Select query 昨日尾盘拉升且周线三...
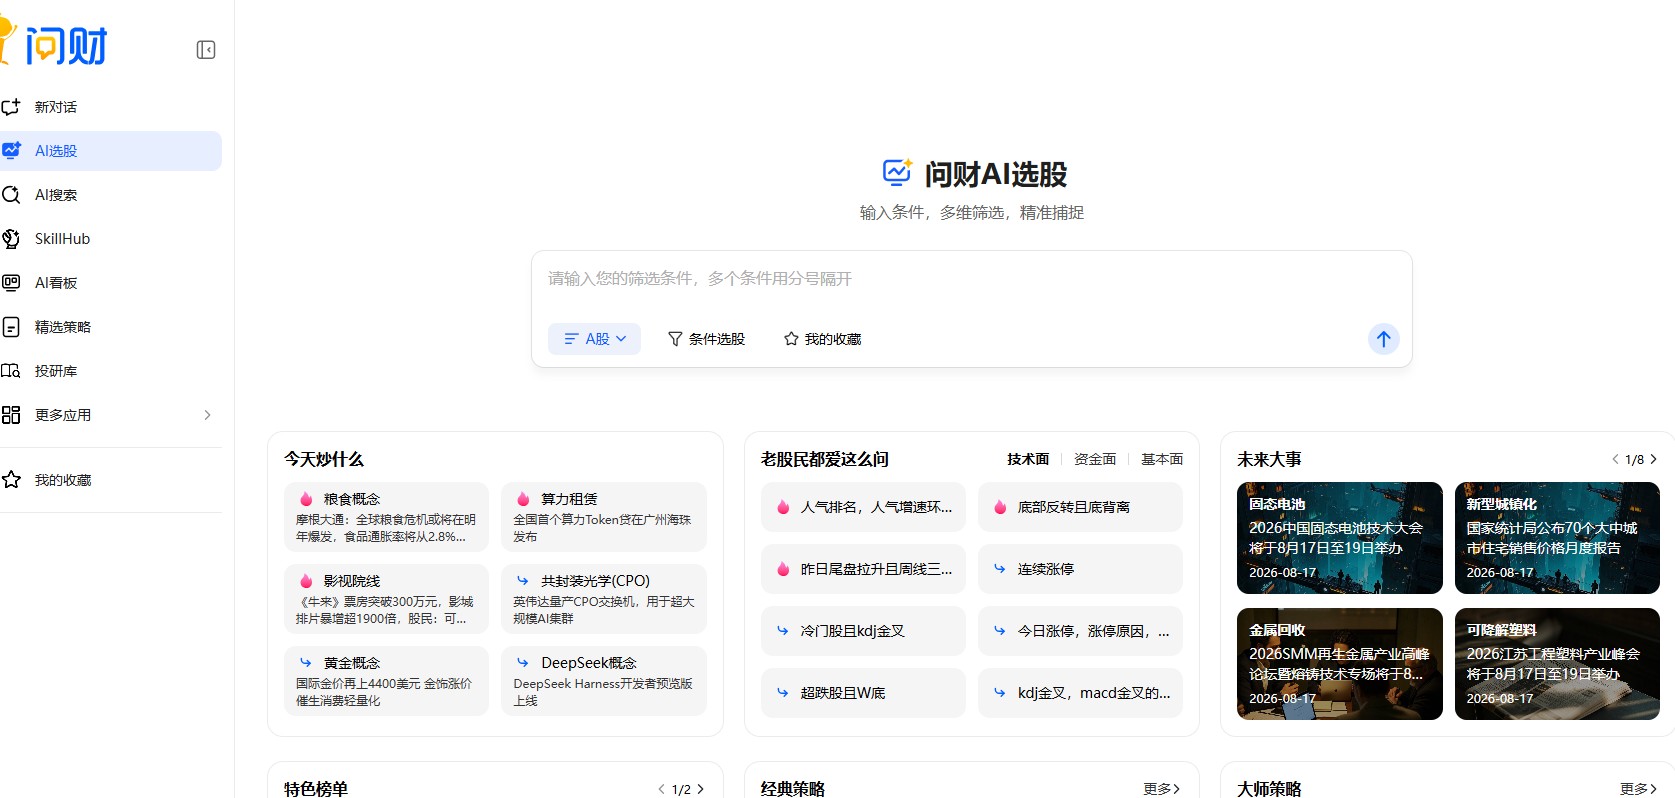1675x798 pixels. (x=863, y=569)
